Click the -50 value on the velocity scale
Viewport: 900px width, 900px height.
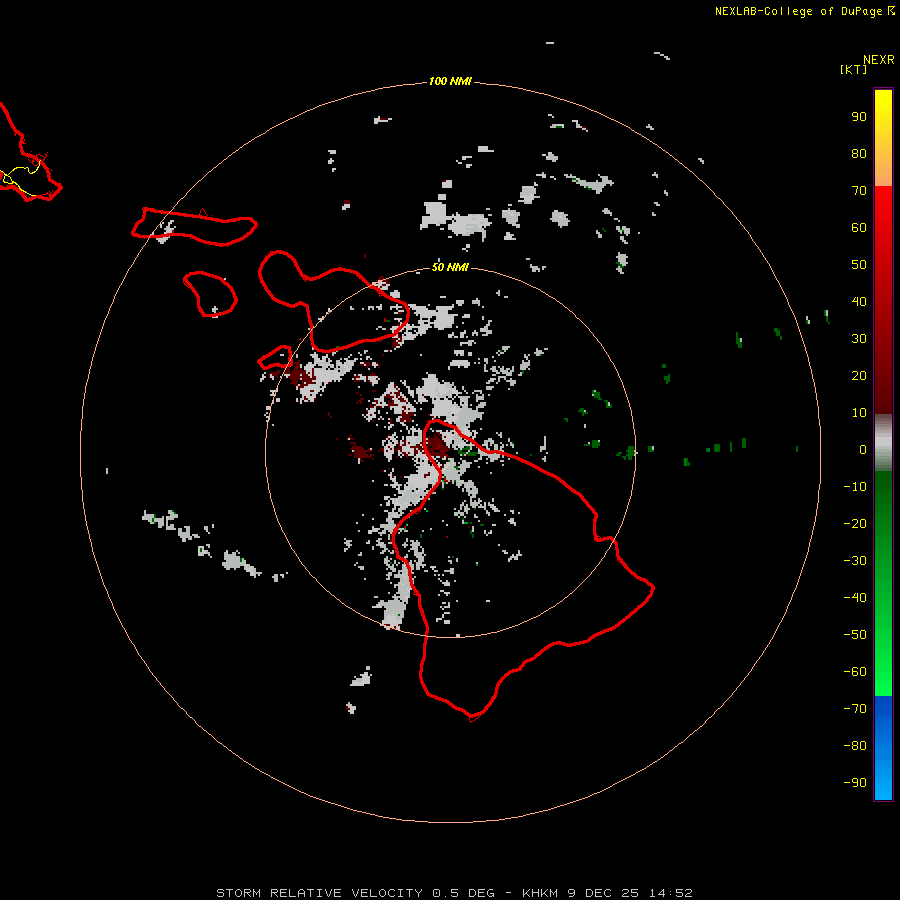point(855,635)
